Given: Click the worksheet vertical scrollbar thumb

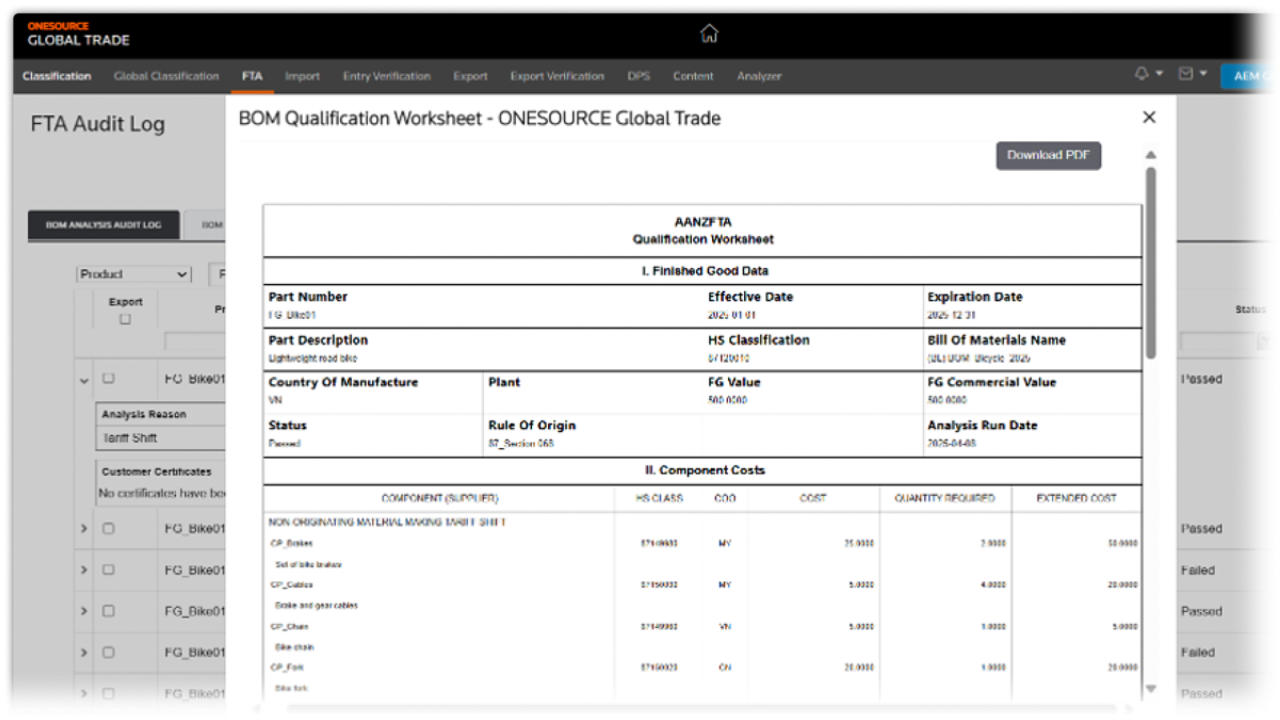Looking at the screenshot, I should coord(1151,260).
